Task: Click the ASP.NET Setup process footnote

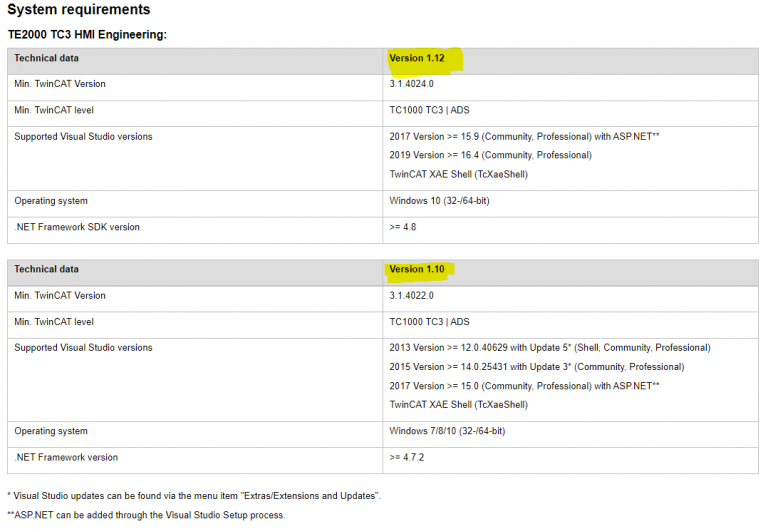Action: pyautogui.click(x=146, y=515)
